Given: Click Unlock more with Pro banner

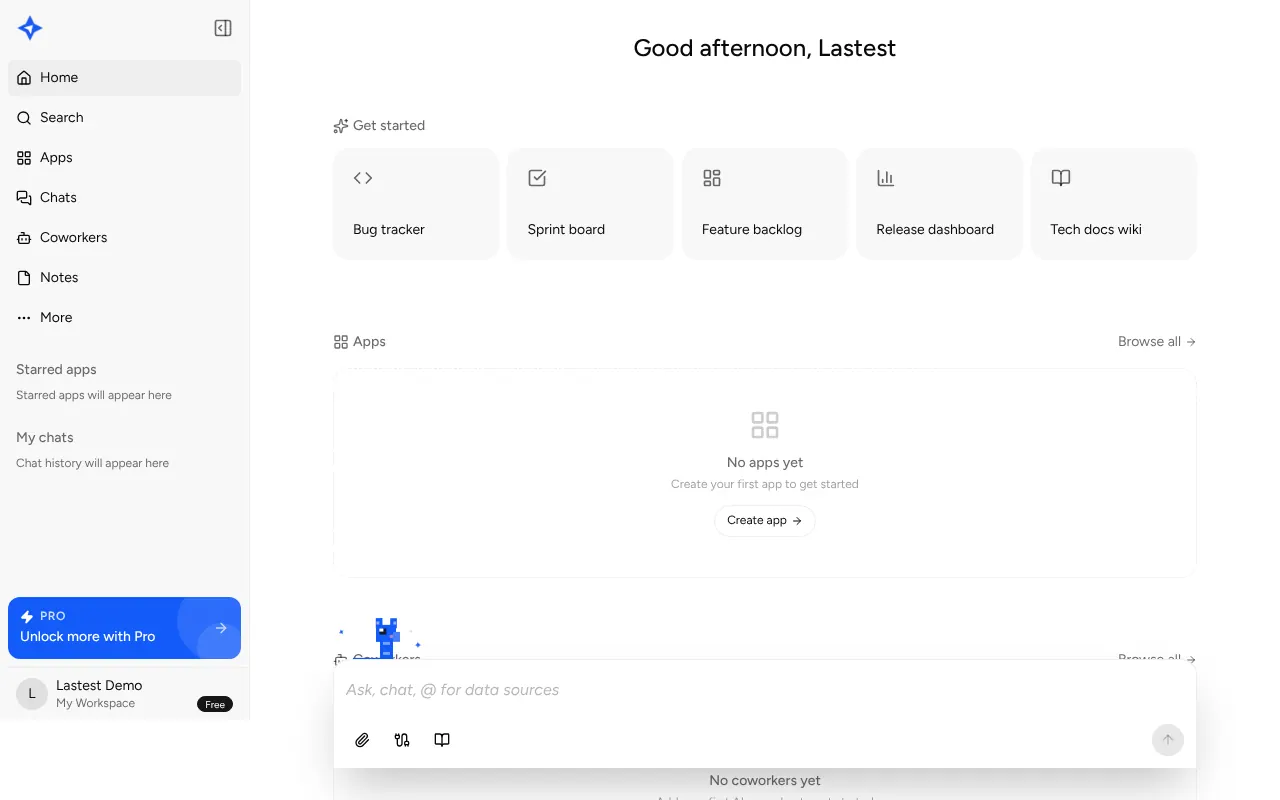Looking at the screenshot, I should [x=124, y=628].
